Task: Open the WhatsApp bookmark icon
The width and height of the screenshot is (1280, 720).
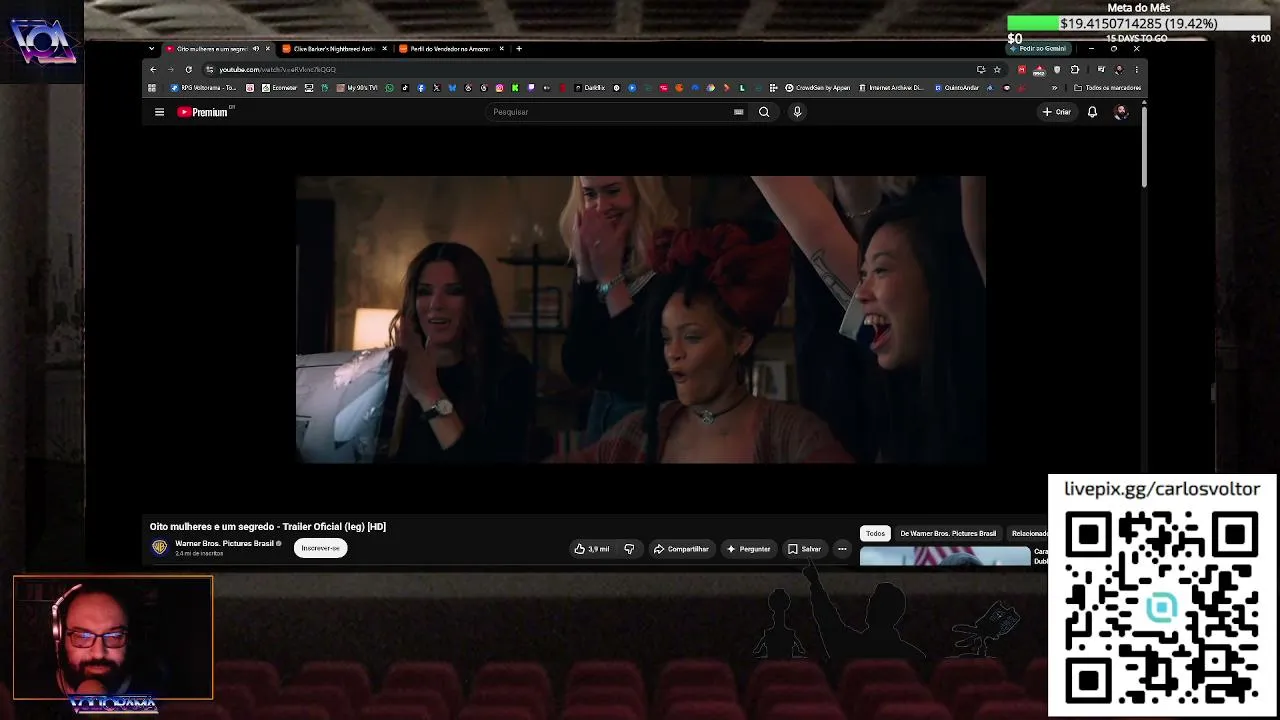Action: 389,88
